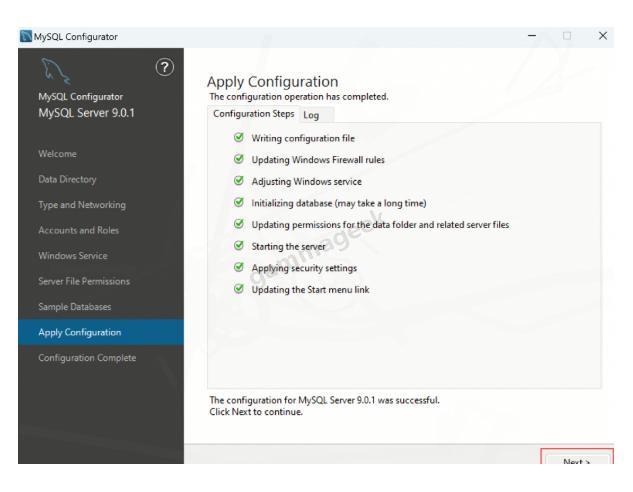Viewport: 633px width, 492px height.
Task: Click 'Writing configuration file' step text
Action: click(303, 138)
